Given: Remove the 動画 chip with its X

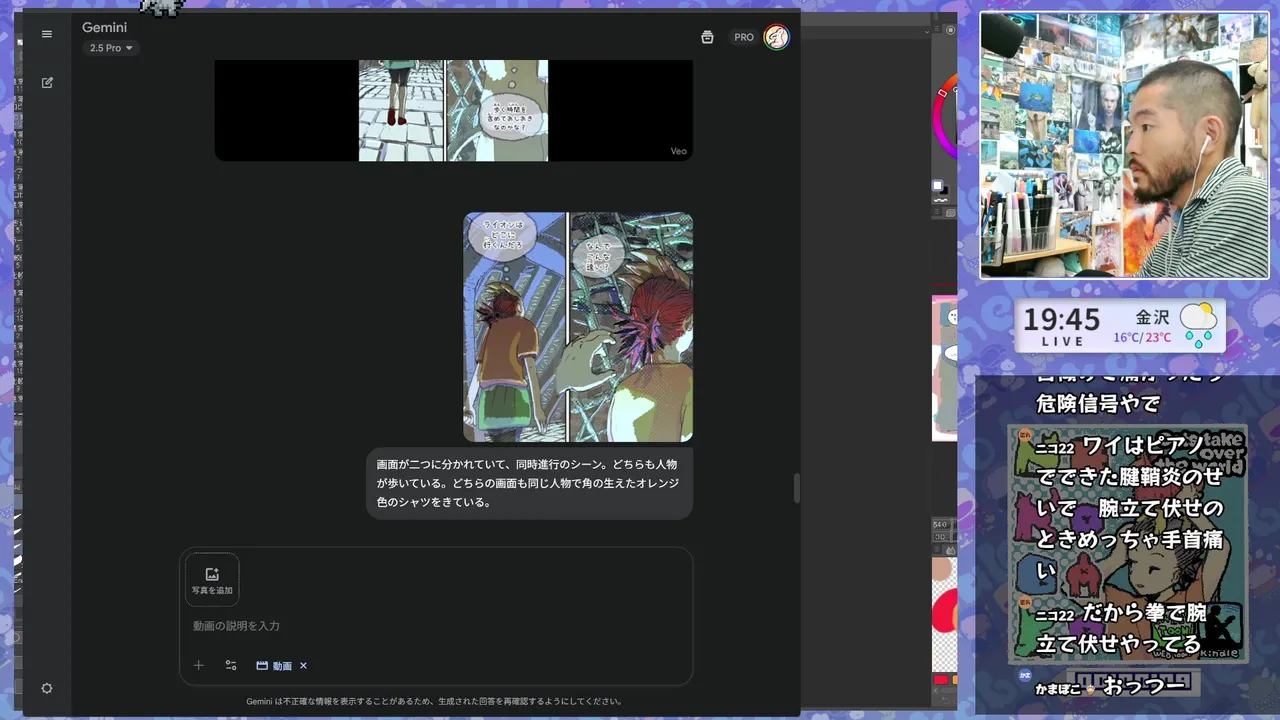Looking at the screenshot, I should pos(303,666).
